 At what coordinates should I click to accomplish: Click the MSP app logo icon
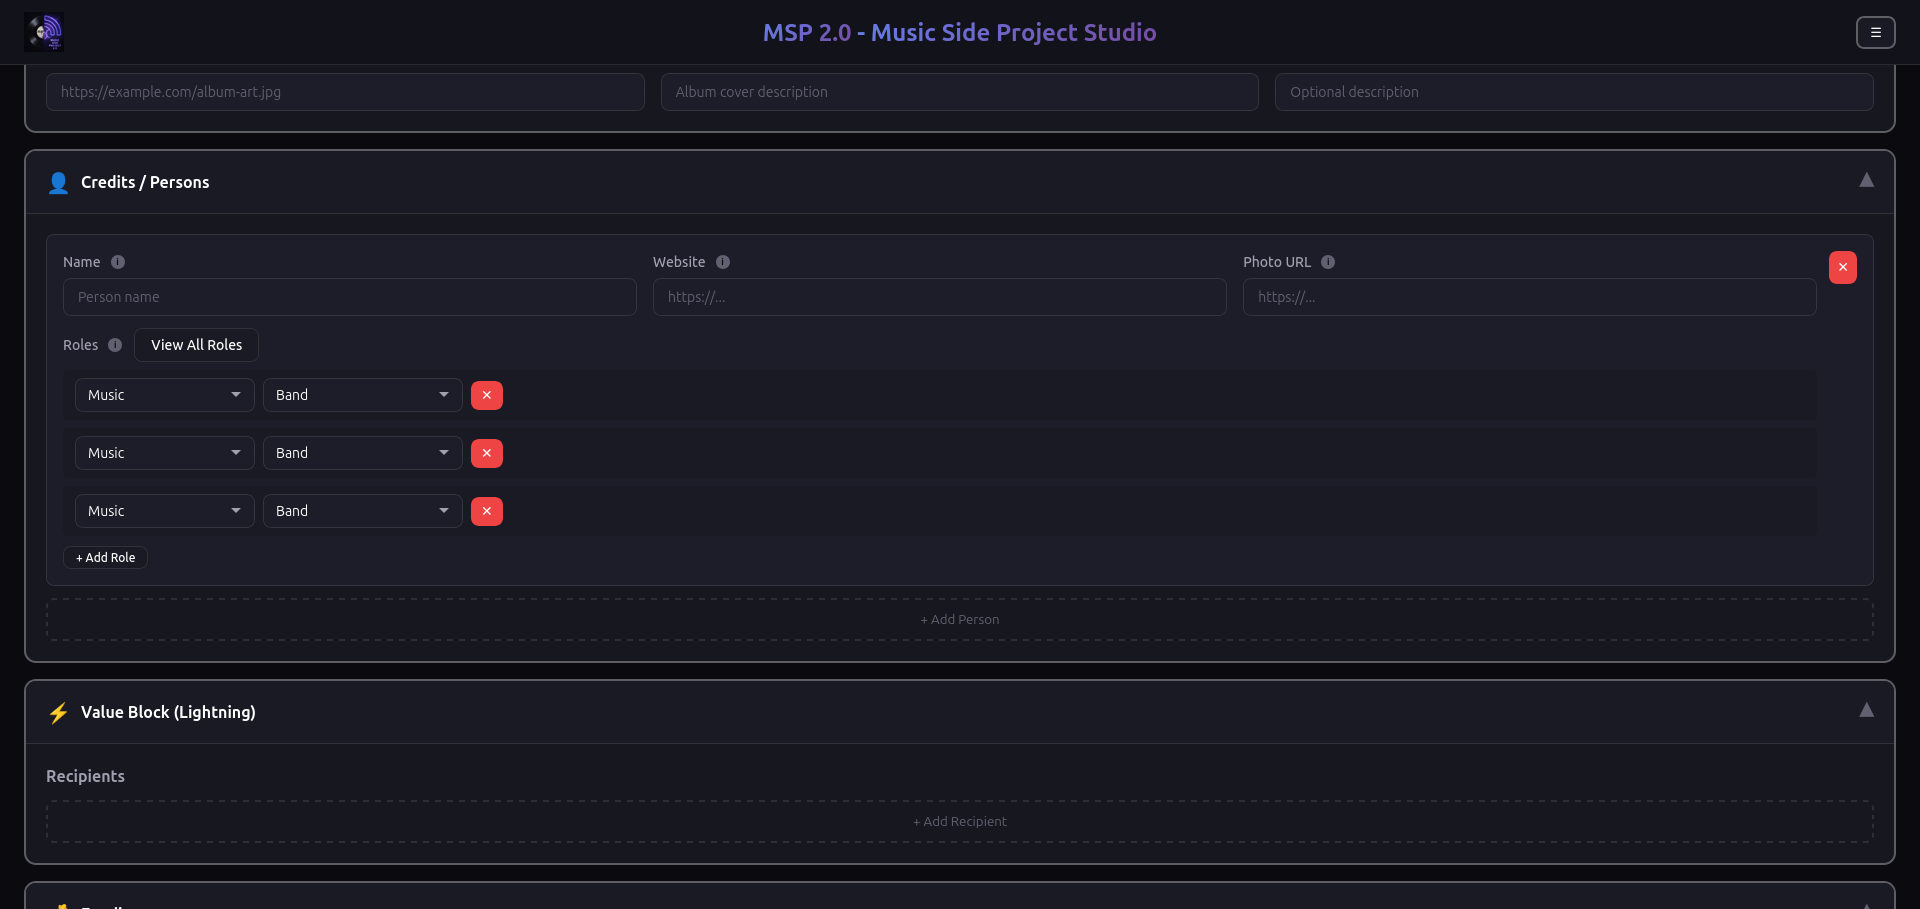pyautogui.click(x=44, y=32)
